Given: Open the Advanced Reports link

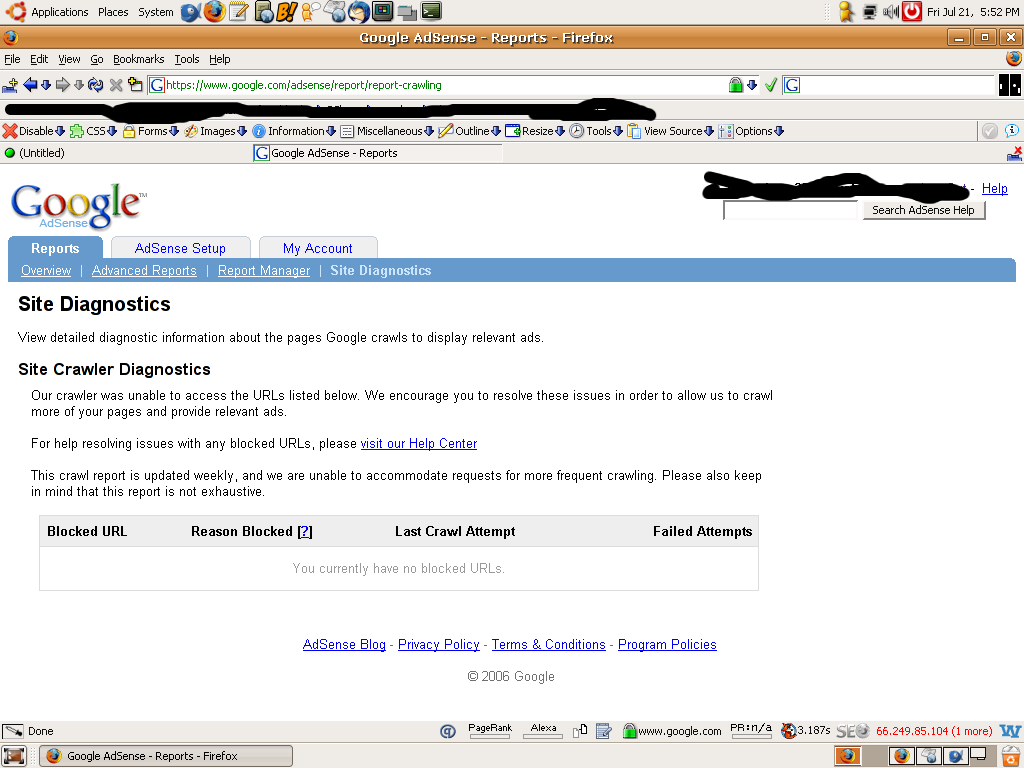Looking at the screenshot, I should coord(144,270).
